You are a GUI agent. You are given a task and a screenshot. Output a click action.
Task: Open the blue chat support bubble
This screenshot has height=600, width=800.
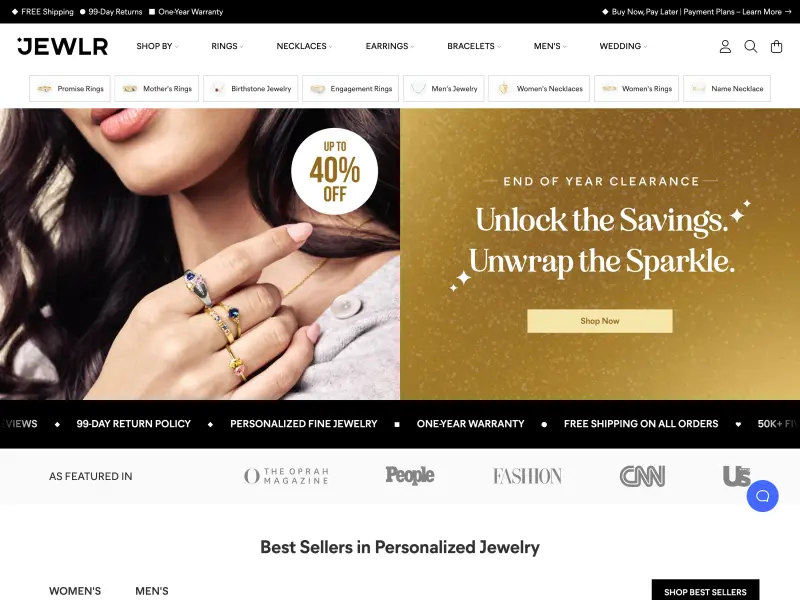click(762, 496)
